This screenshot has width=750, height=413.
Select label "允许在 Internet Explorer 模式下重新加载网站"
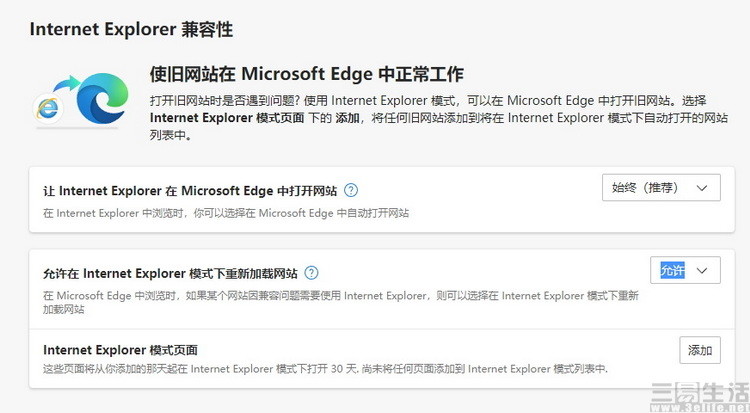pyautogui.click(x=170, y=272)
